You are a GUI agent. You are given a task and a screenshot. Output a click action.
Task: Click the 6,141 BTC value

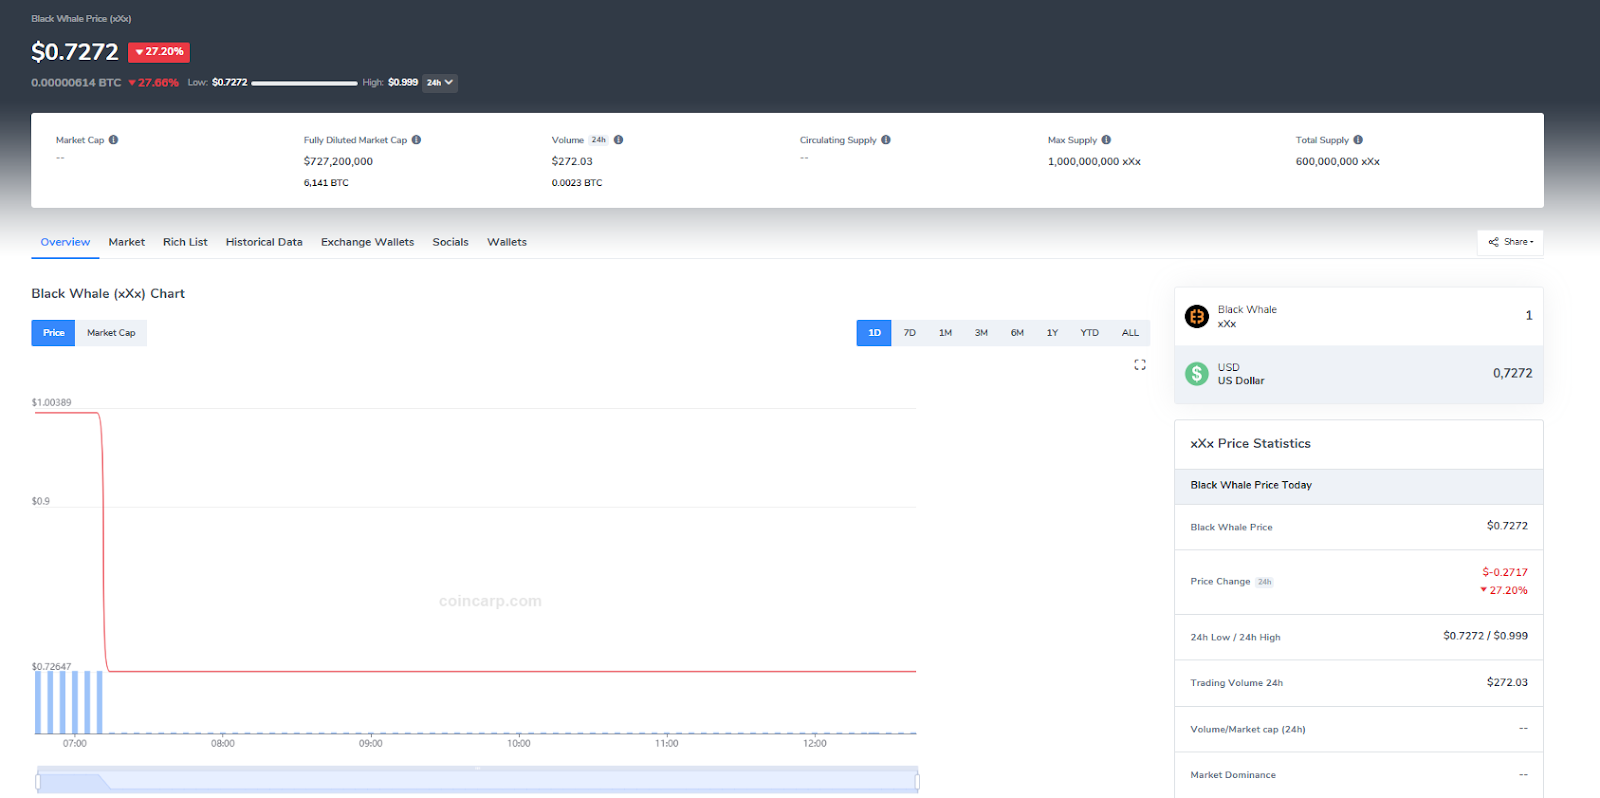(x=326, y=183)
